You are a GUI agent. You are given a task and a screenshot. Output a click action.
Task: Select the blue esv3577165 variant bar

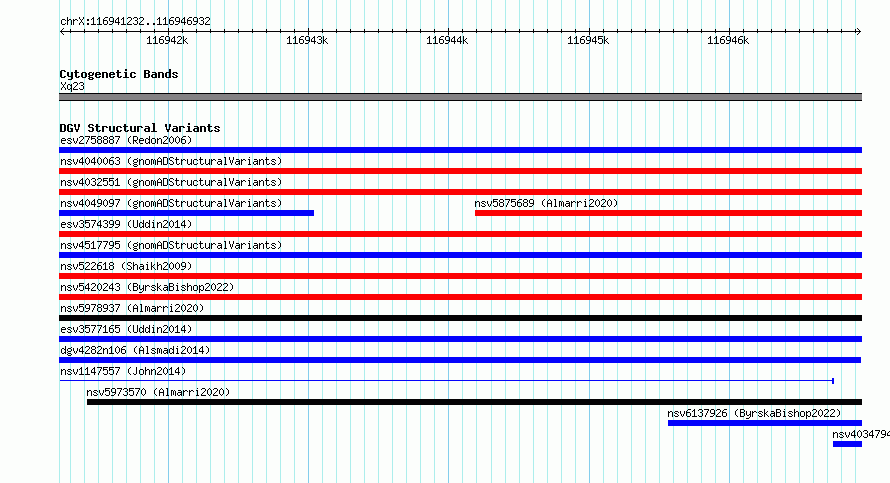(460, 339)
